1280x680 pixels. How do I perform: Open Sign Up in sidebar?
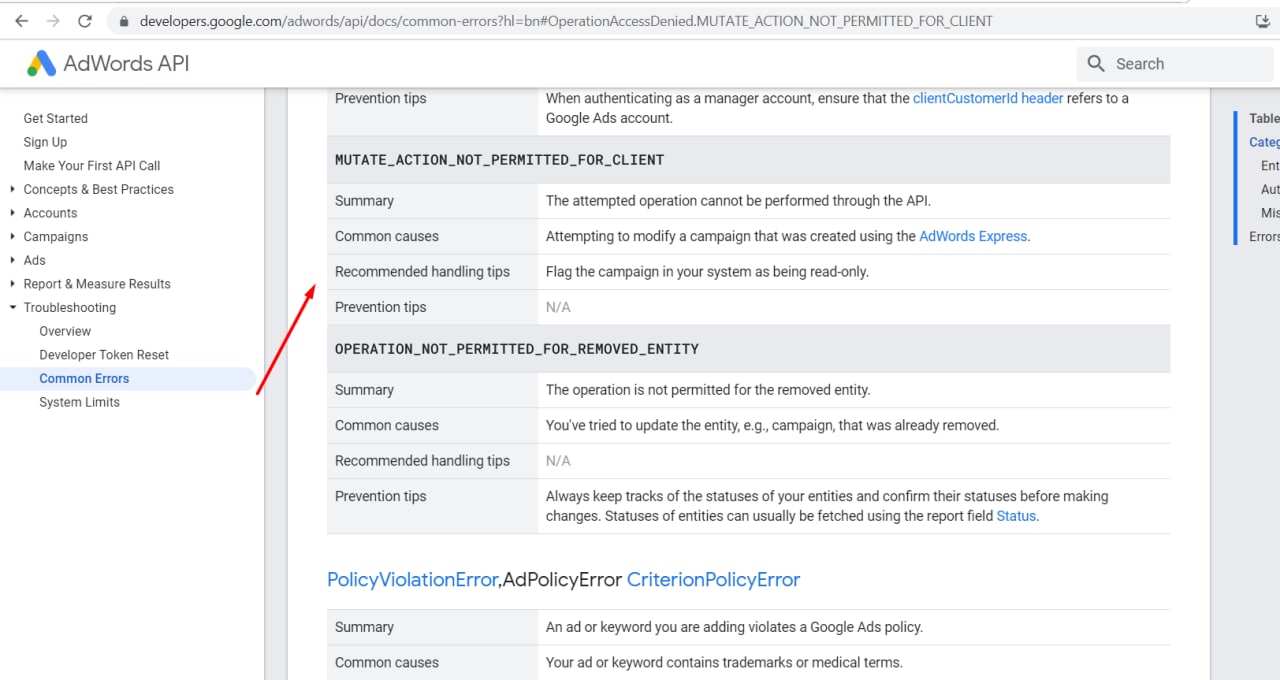click(46, 142)
